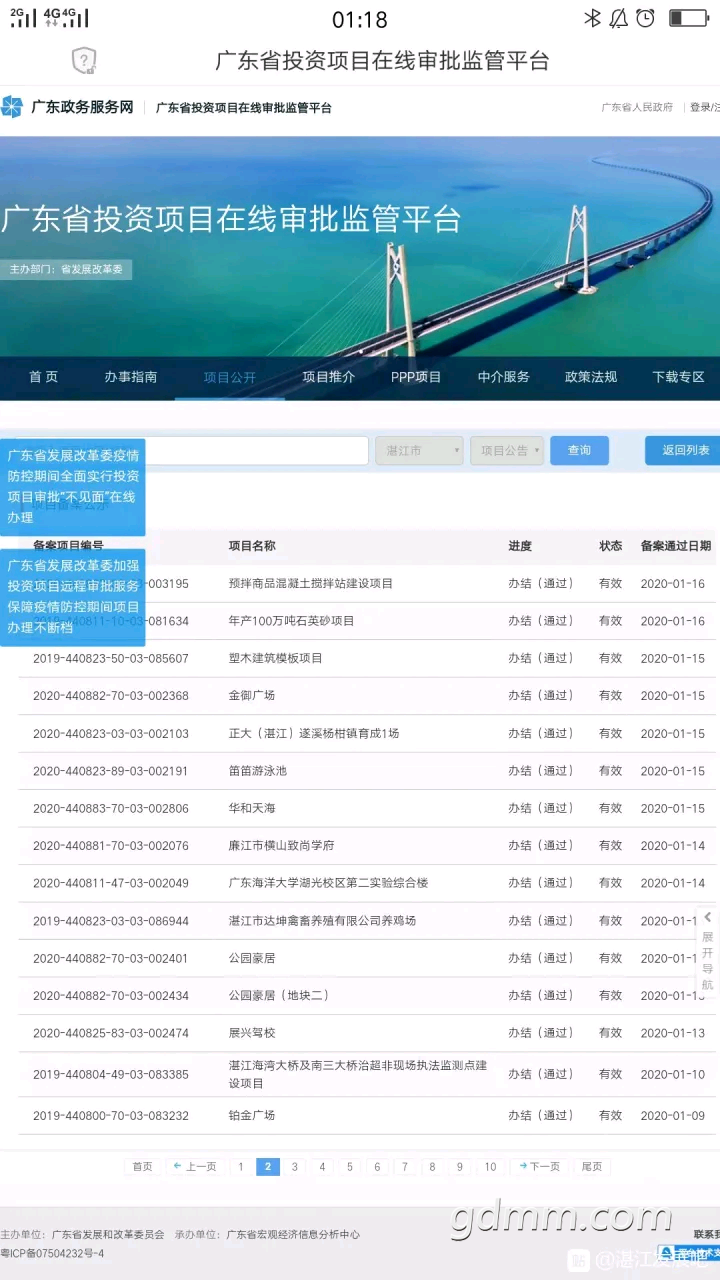
Task: Select current page 2 in pagination
Action: click(x=268, y=1167)
